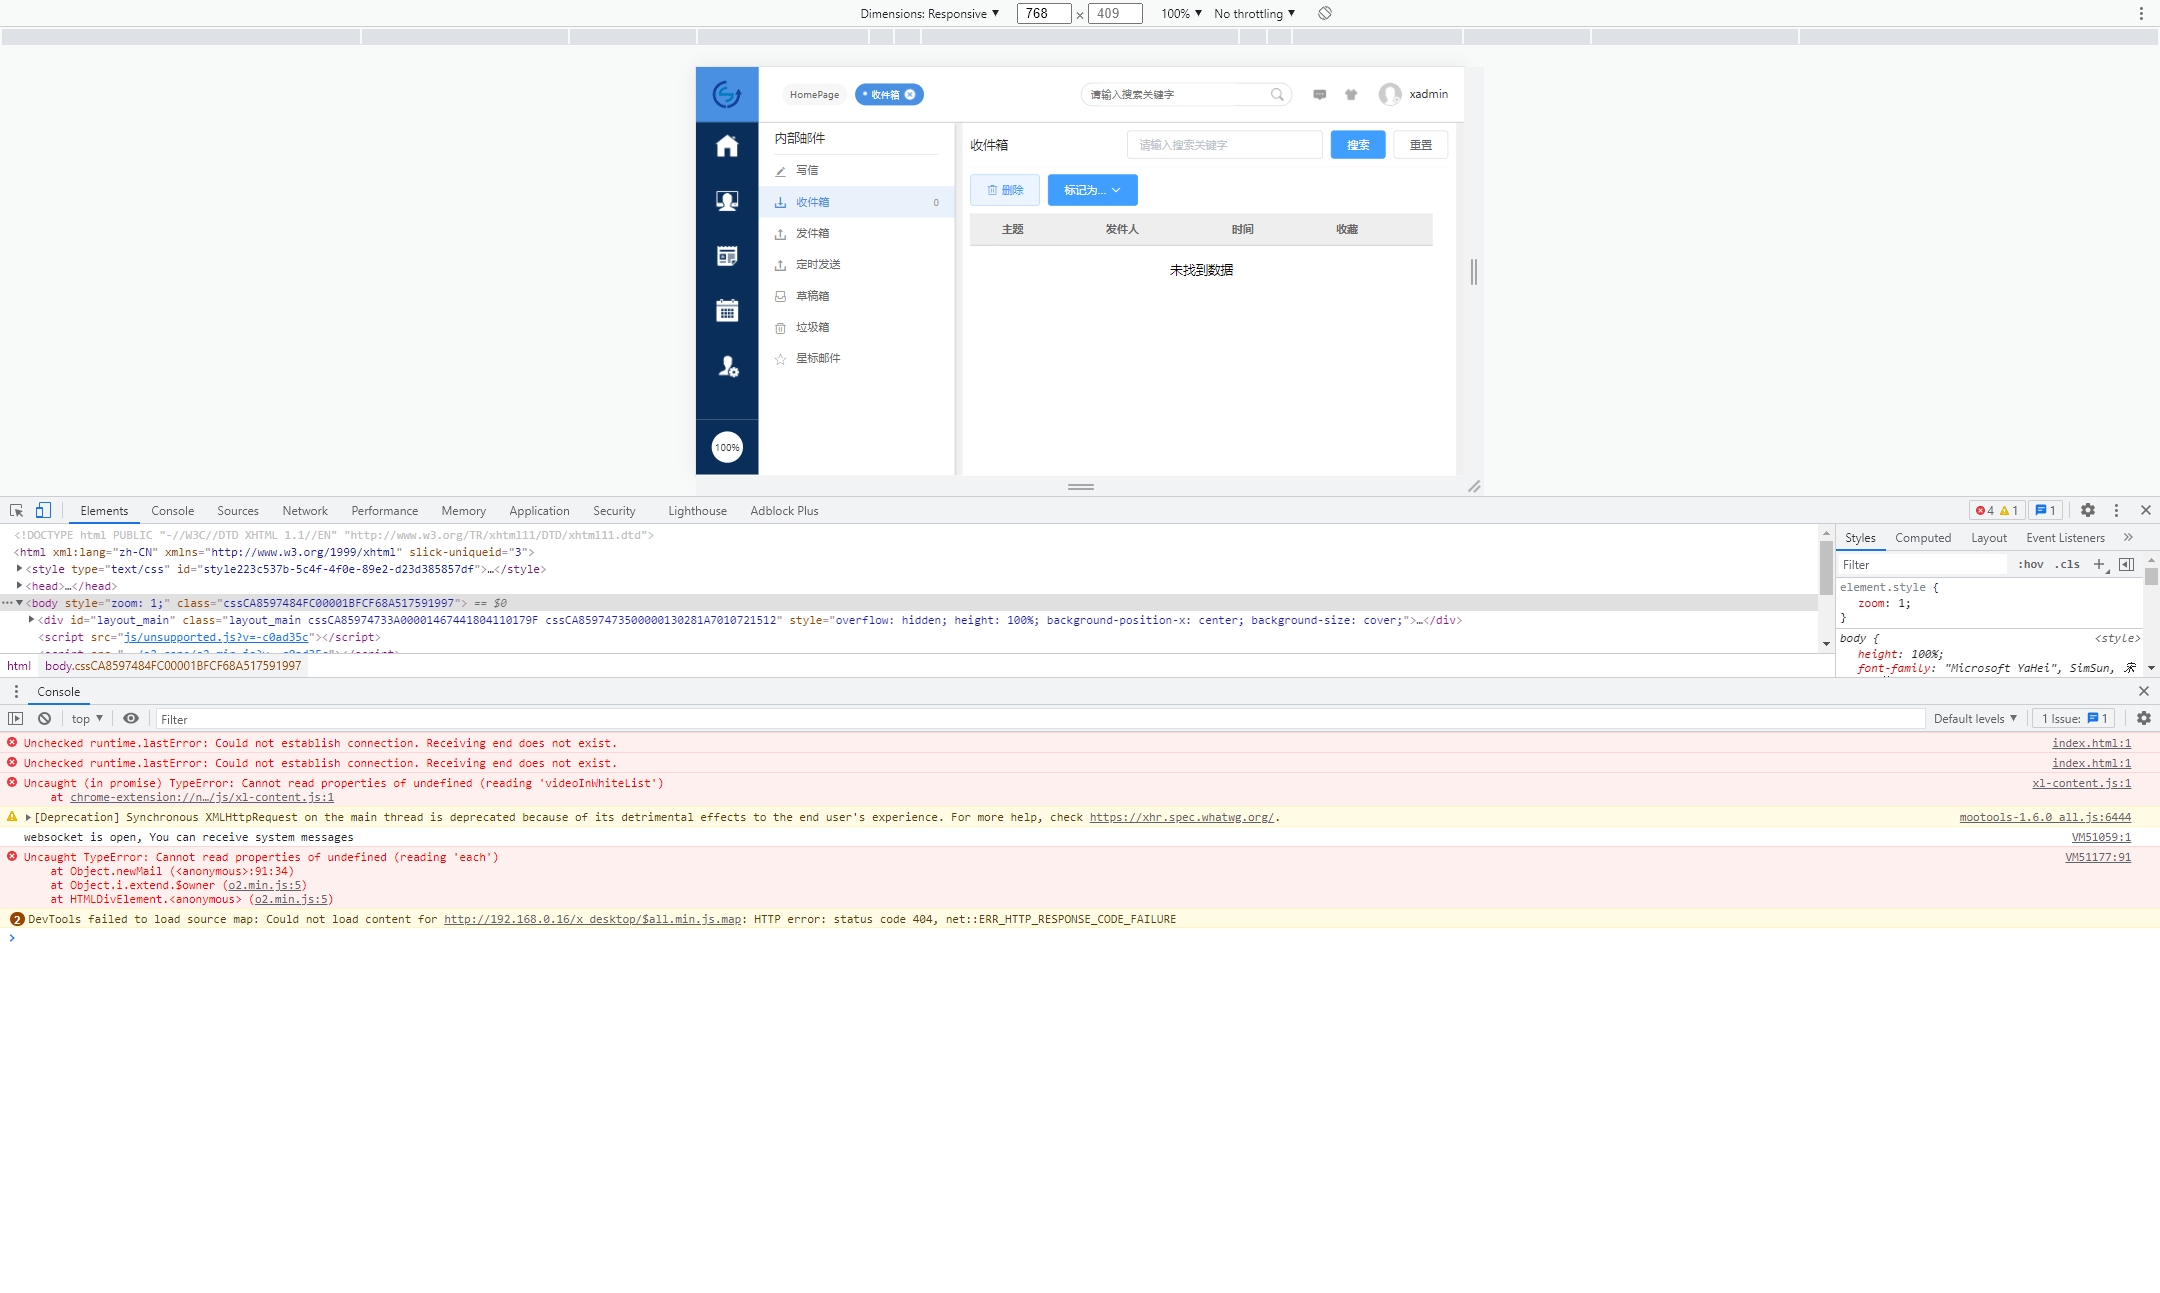
Task: Select the inspect element picker icon
Action: (16, 510)
